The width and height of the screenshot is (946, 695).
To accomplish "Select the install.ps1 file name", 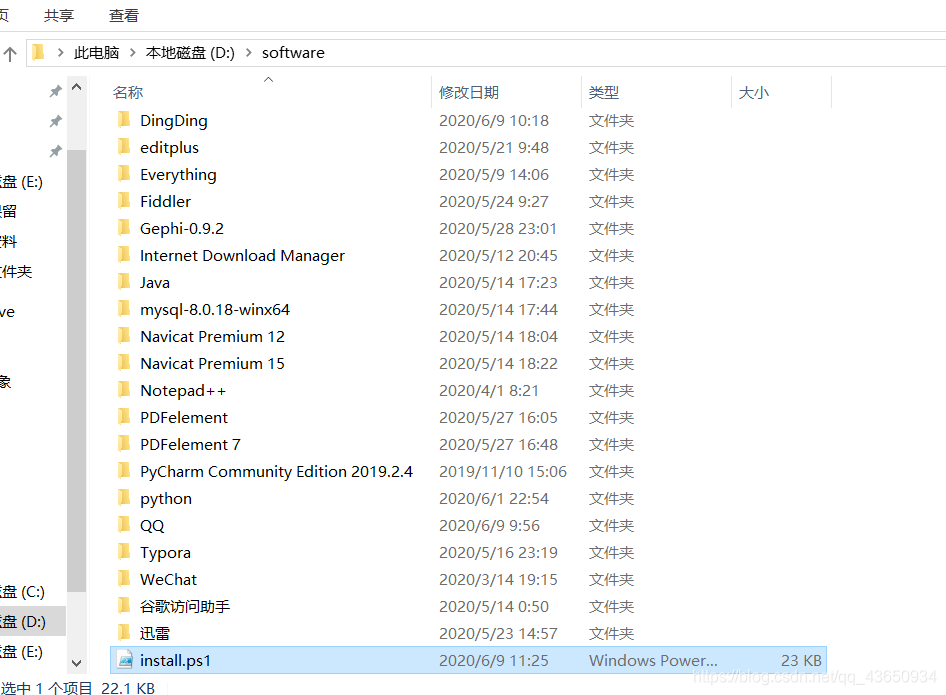I will coord(176,661).
